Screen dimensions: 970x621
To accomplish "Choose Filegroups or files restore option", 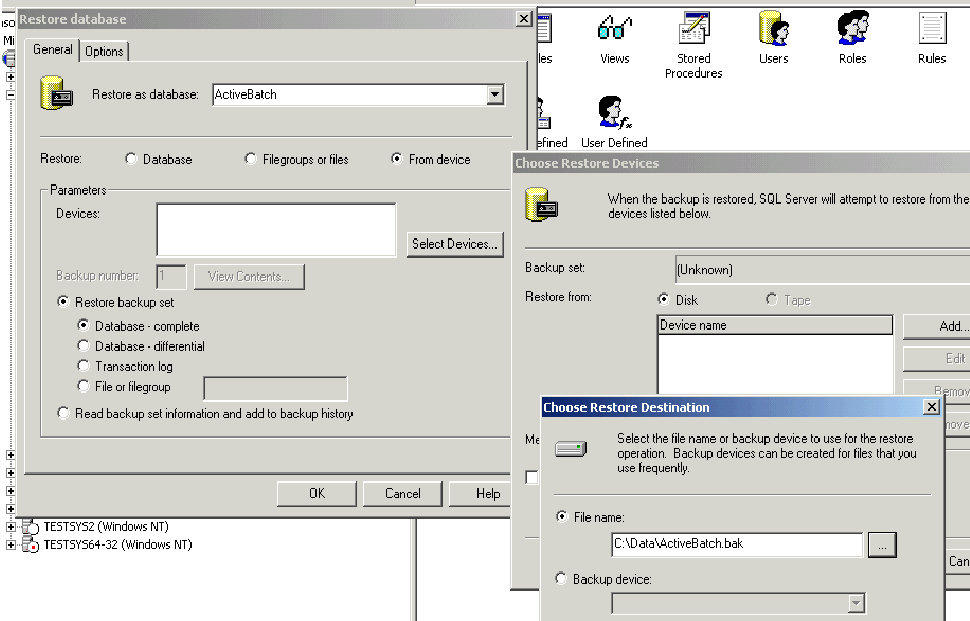I will coord(251,159).
